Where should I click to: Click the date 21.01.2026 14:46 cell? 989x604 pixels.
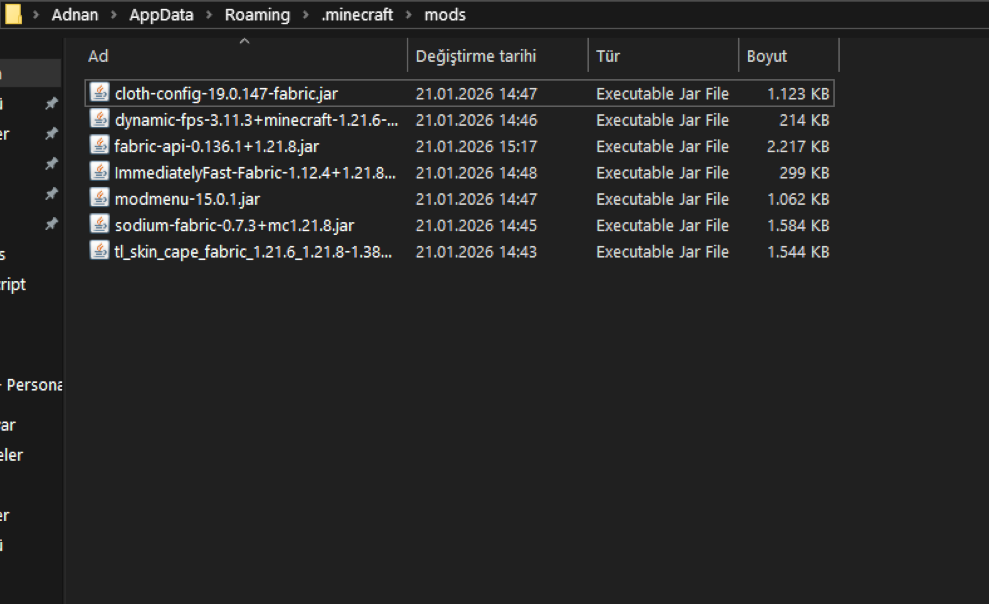476,120
